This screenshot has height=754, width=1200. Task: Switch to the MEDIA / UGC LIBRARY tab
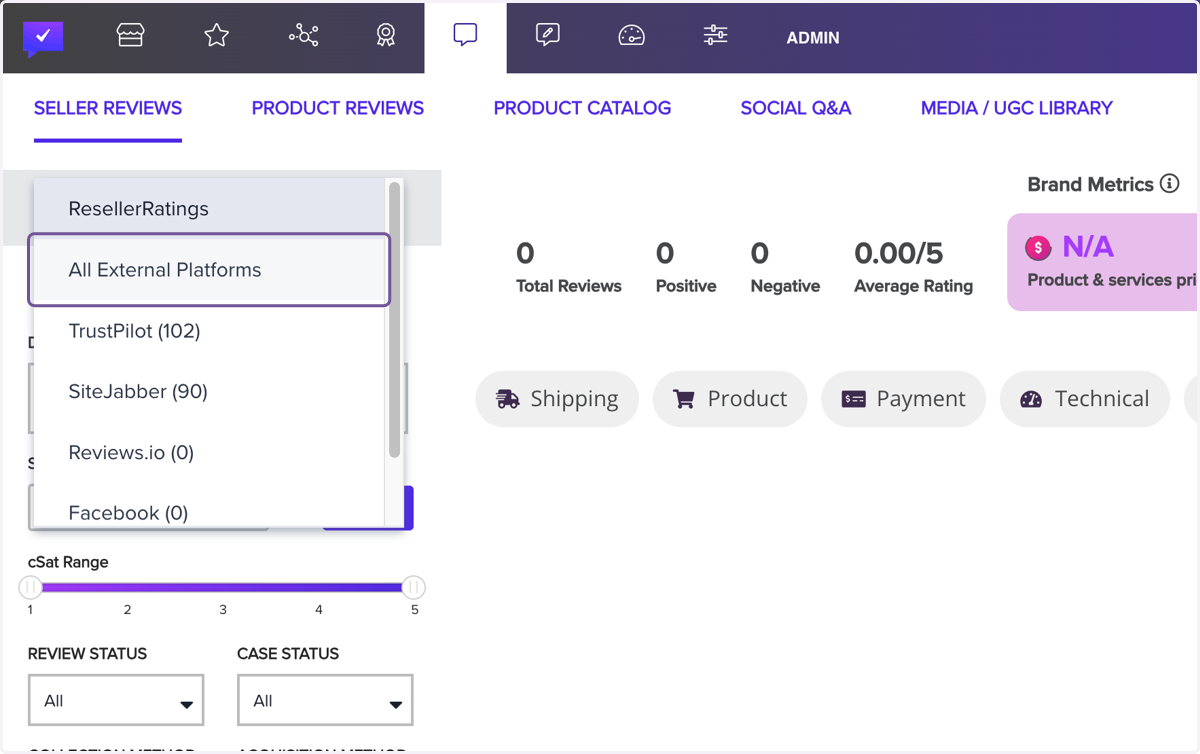1017,108
